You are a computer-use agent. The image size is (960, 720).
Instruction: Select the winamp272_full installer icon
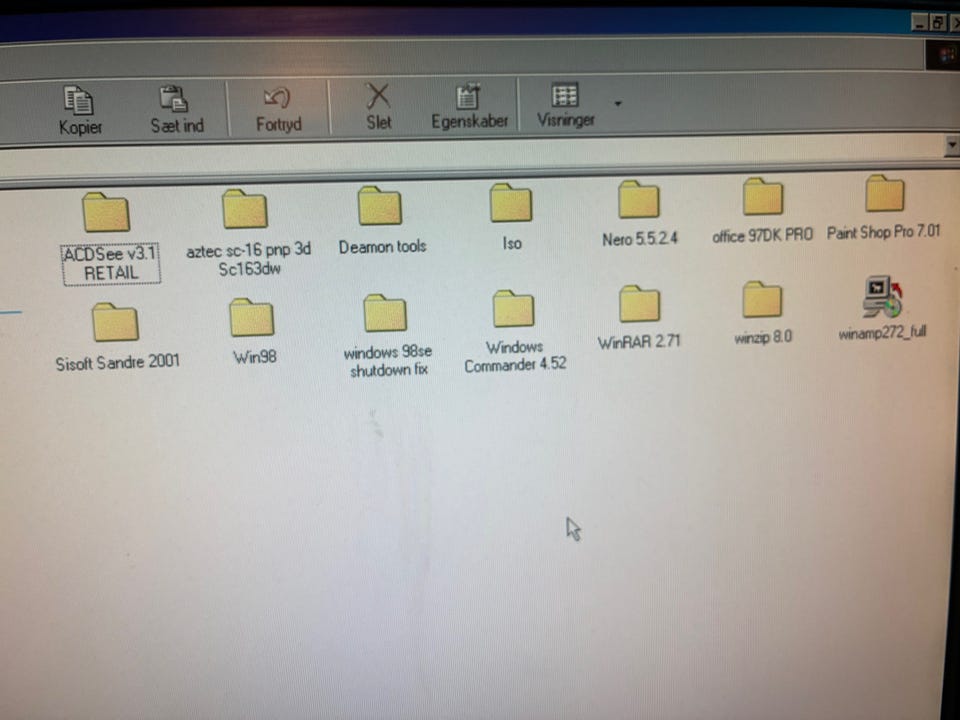coord(882,296)
